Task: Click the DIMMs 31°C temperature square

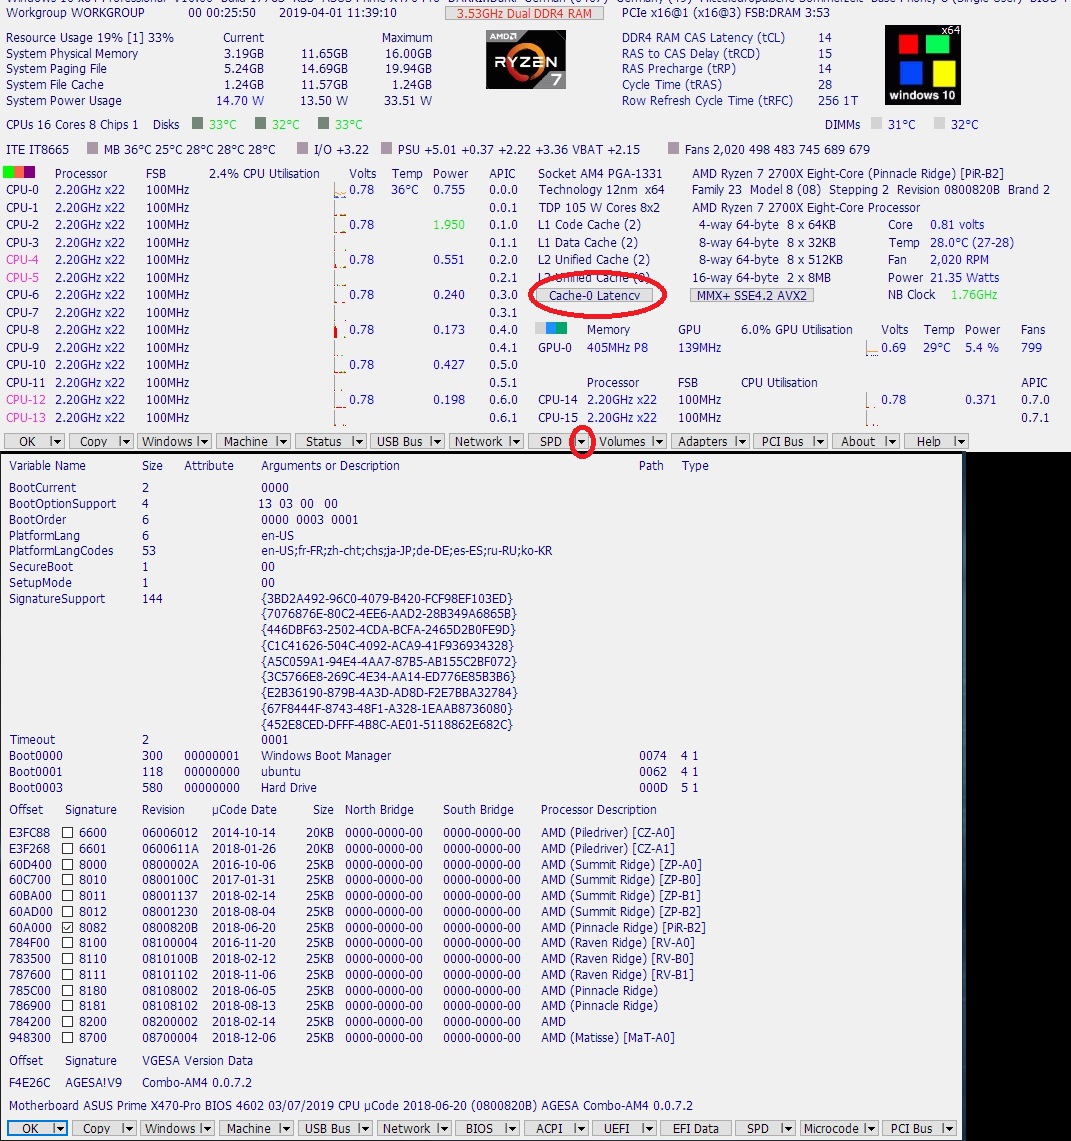Action: click(877, 124)
